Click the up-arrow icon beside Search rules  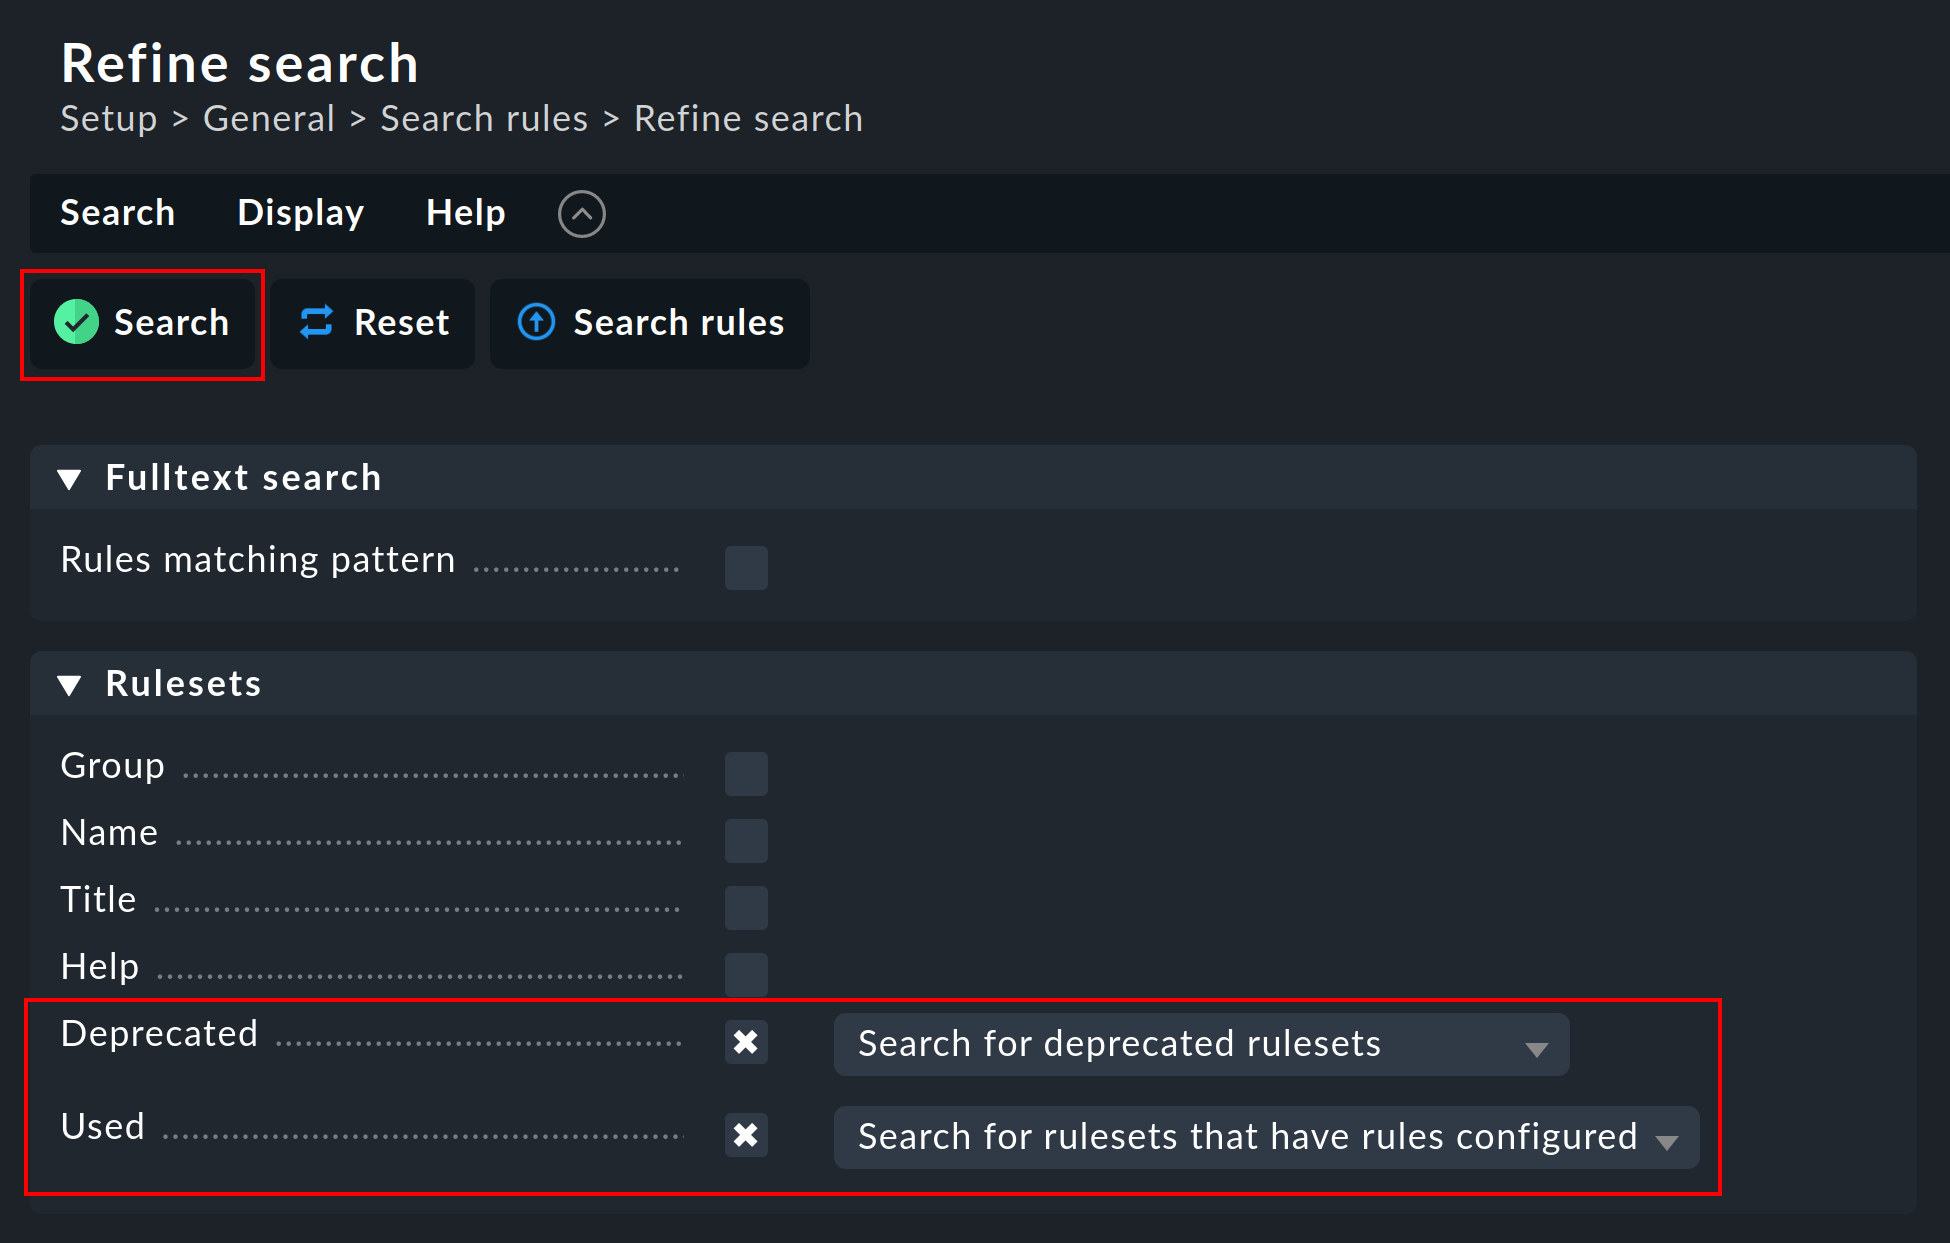536,322
